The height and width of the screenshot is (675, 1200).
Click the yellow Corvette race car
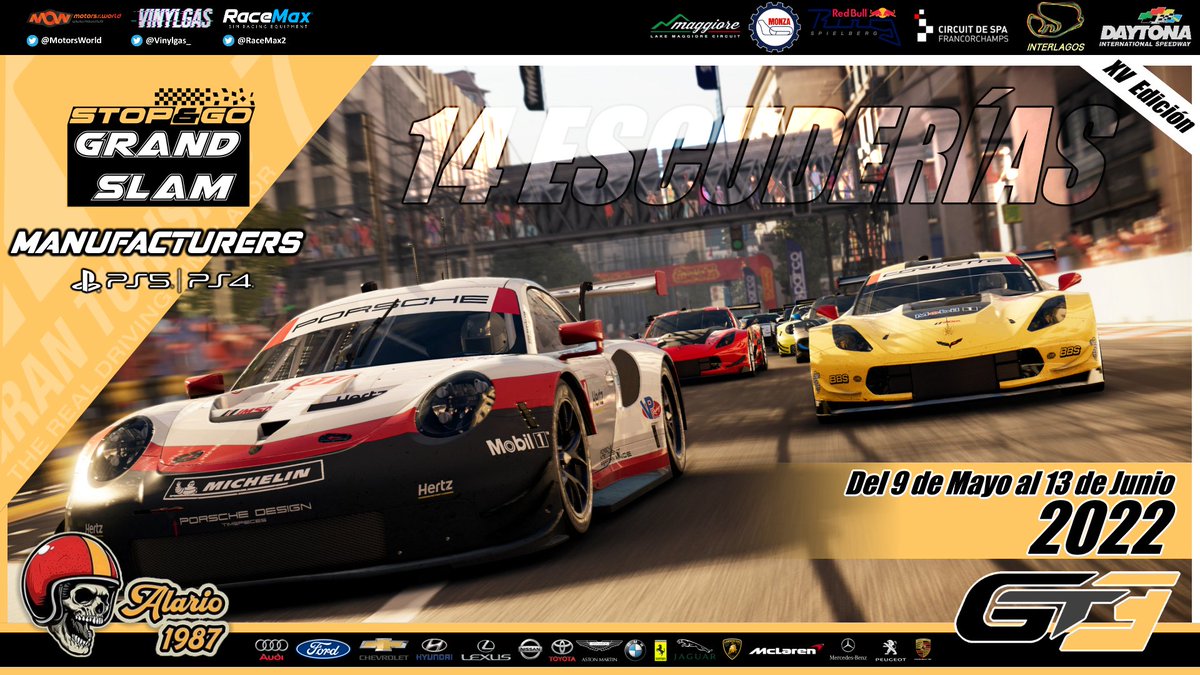coord(954,335)
